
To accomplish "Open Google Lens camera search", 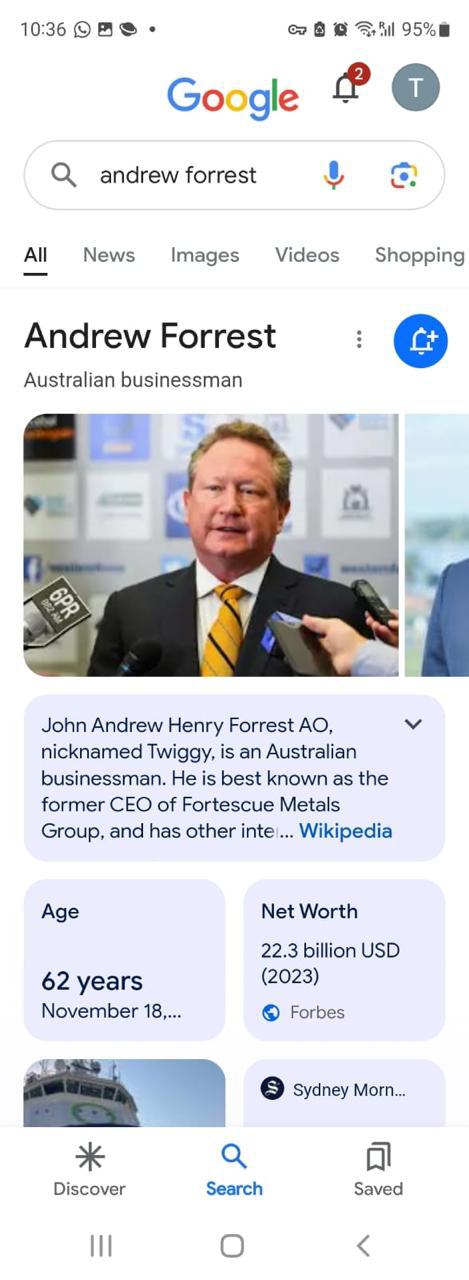I will click(x=403, y=176).
